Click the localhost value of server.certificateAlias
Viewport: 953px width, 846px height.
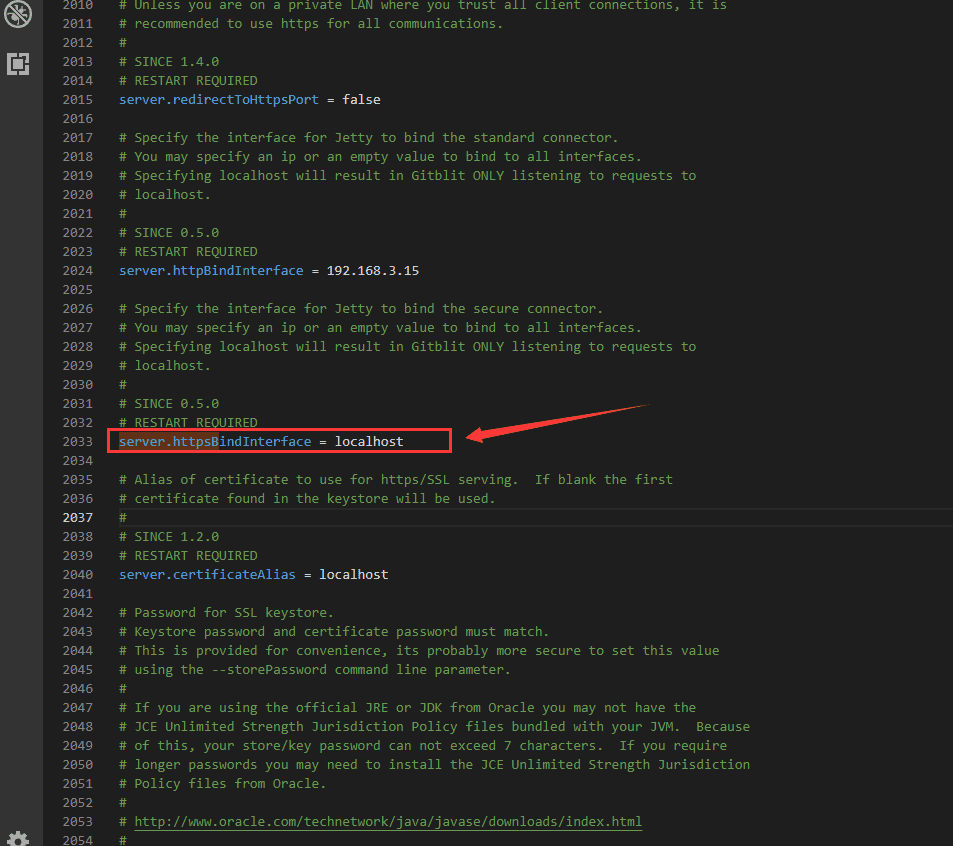(352, 574)
